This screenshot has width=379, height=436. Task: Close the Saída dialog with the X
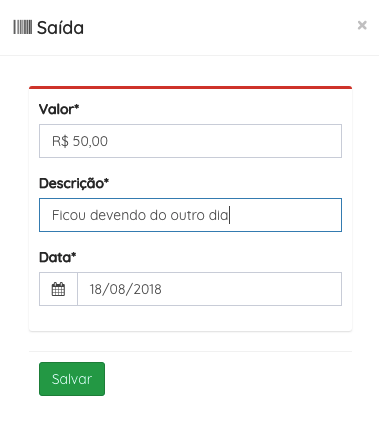tap(362, 25)
